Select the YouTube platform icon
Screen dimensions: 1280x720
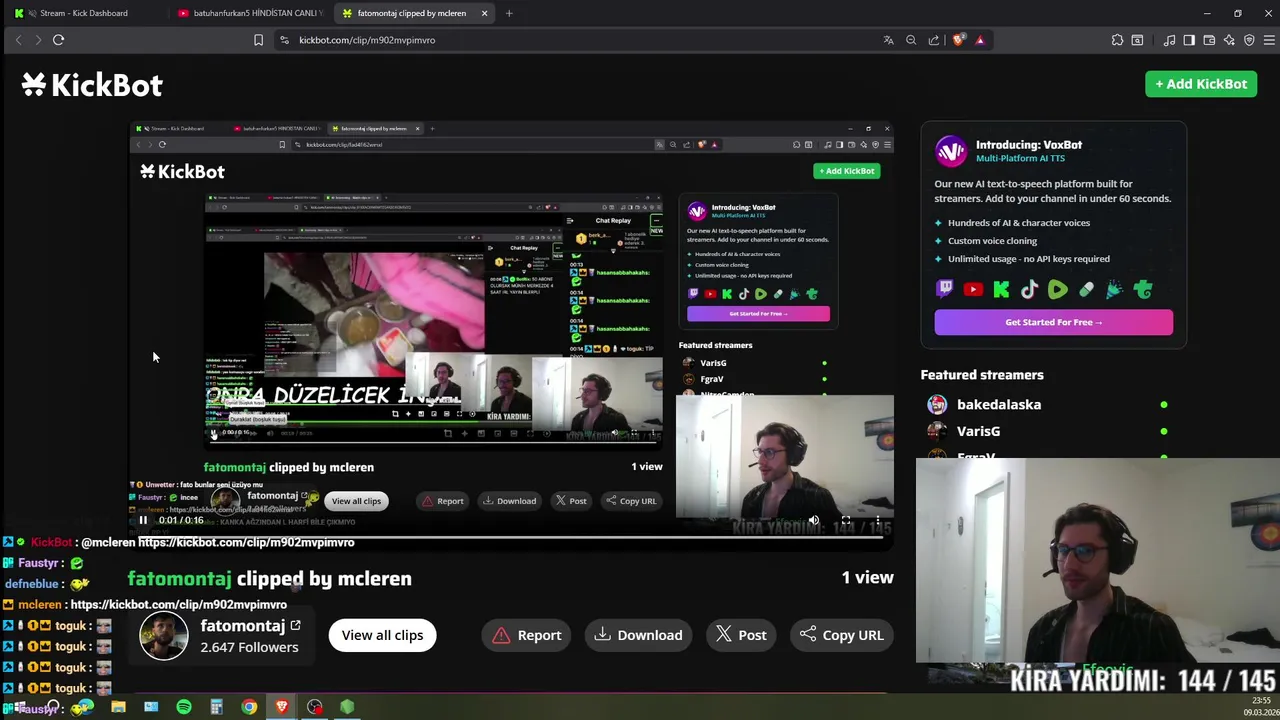pos(973,290)
